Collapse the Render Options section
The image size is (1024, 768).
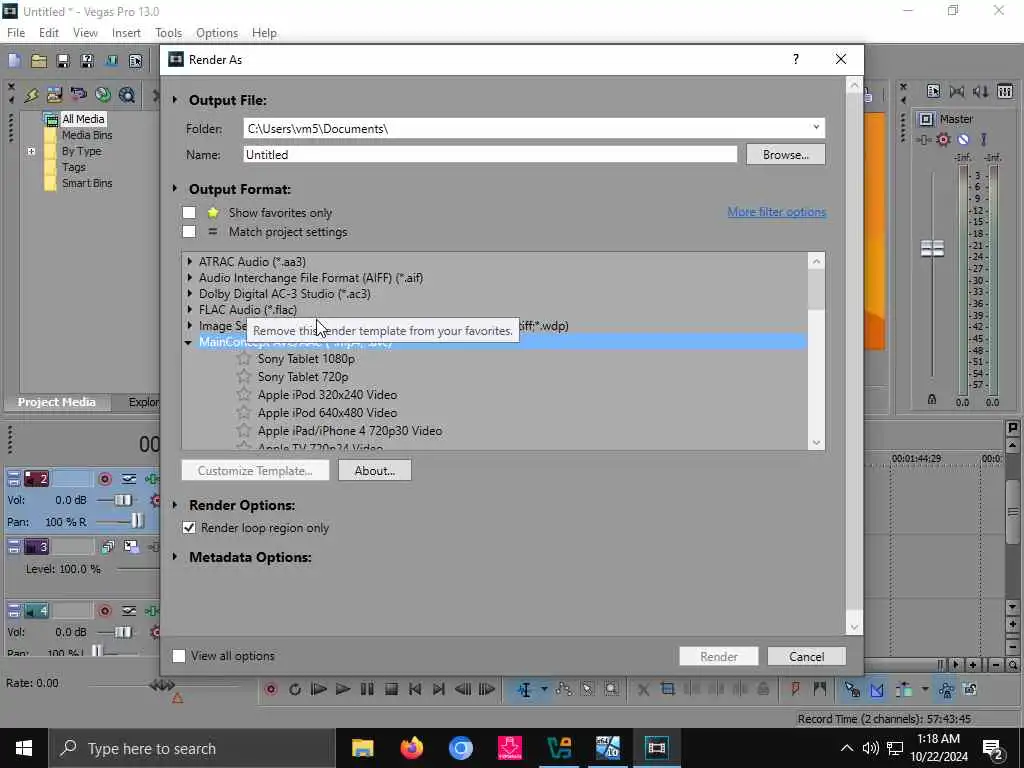[x=175, y=505]
